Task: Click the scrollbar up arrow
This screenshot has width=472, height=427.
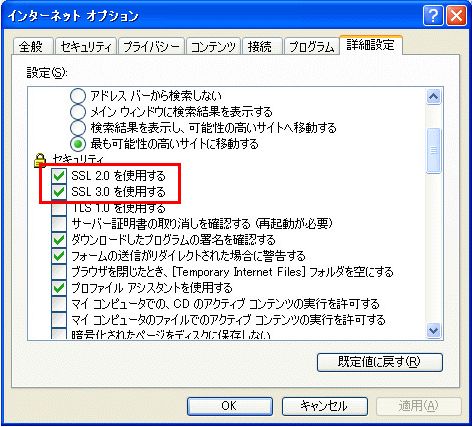Action: coord(434,97)
